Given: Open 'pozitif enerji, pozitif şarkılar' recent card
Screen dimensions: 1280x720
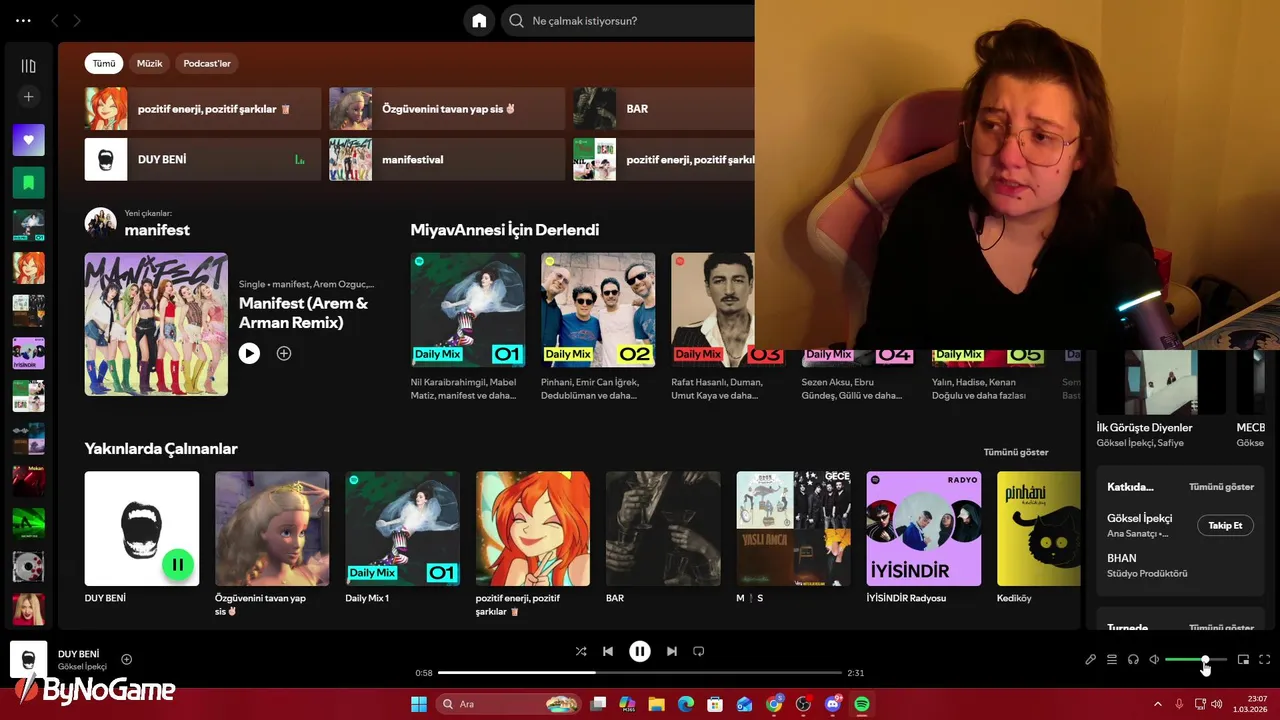Looking at the screenshot, I should click(x=533, y=545).
